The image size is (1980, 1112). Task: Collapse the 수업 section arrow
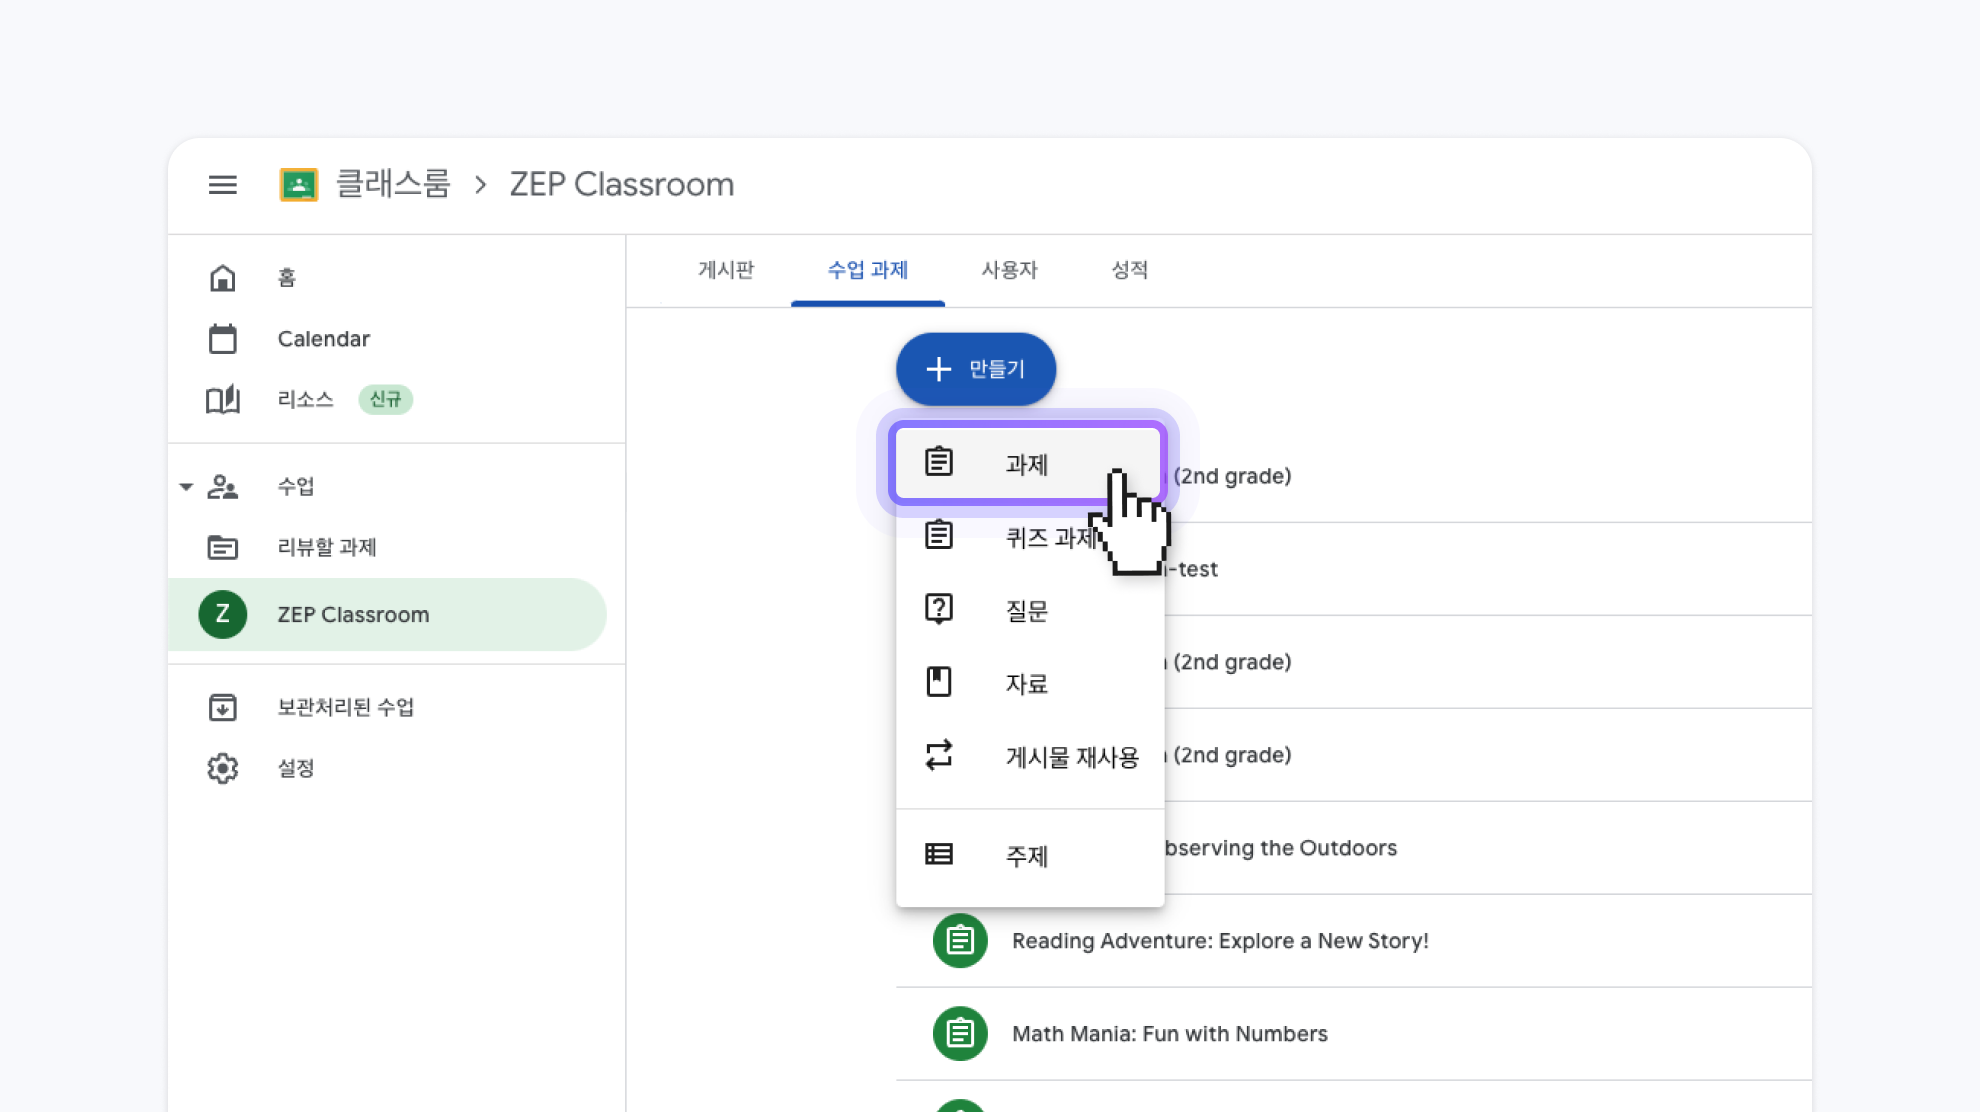(x=186, y=487)
